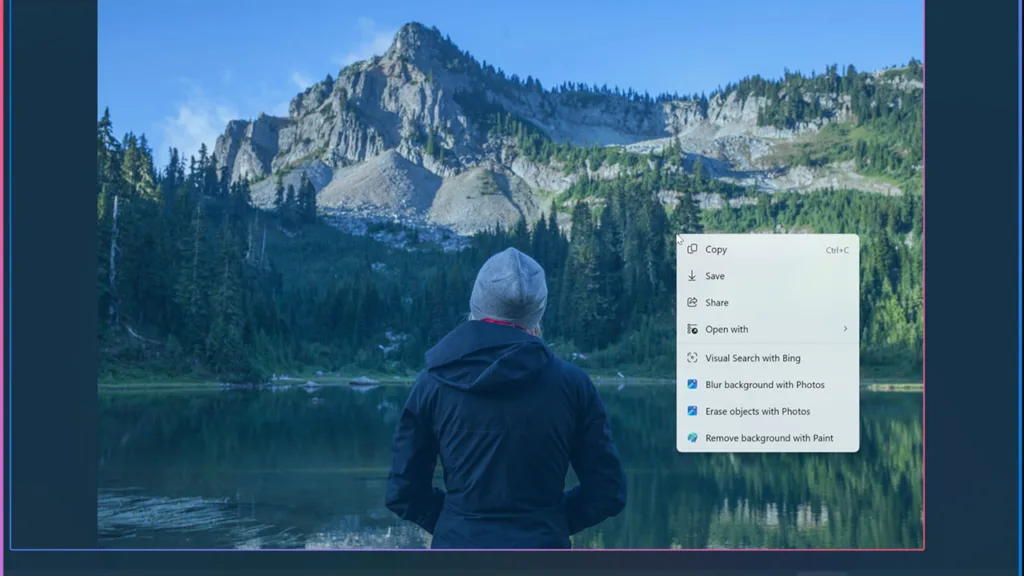Screen dimensions: 1024x576
Task: Open the Open with submenu entry
Action: tap(767, 329)
